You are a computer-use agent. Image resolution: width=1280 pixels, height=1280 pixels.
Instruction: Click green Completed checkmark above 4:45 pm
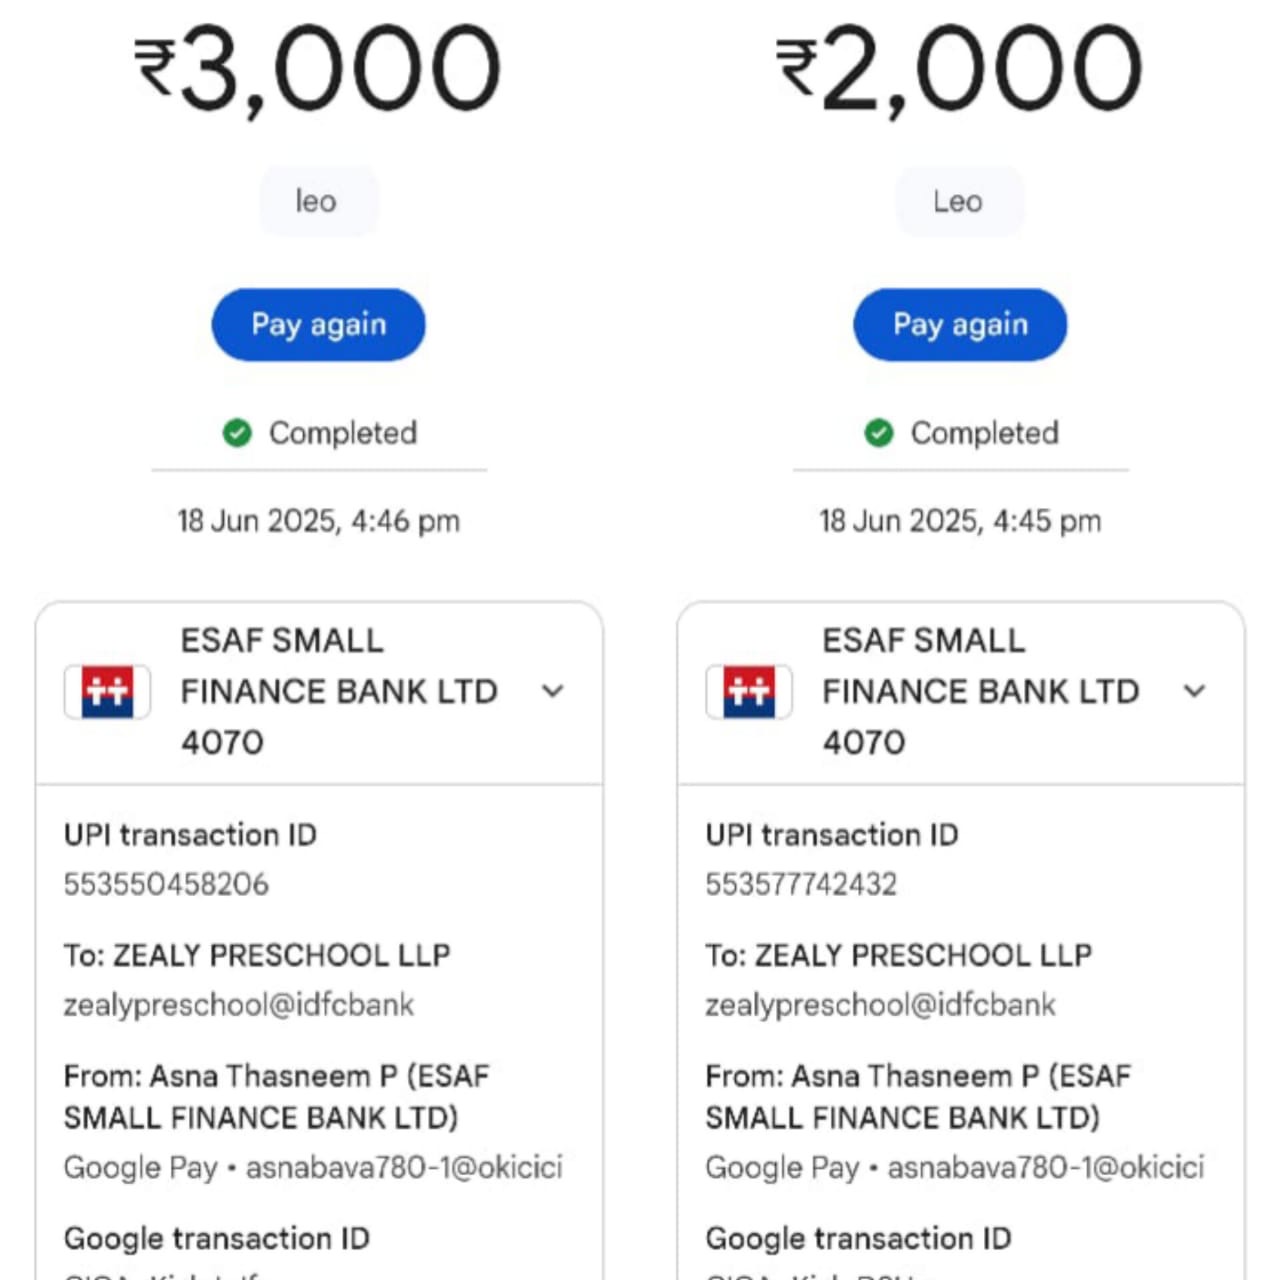pos(879,433)
